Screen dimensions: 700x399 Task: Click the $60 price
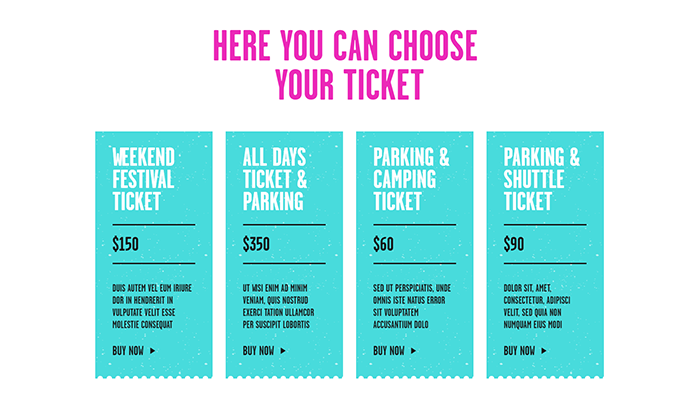click(383, 244)
